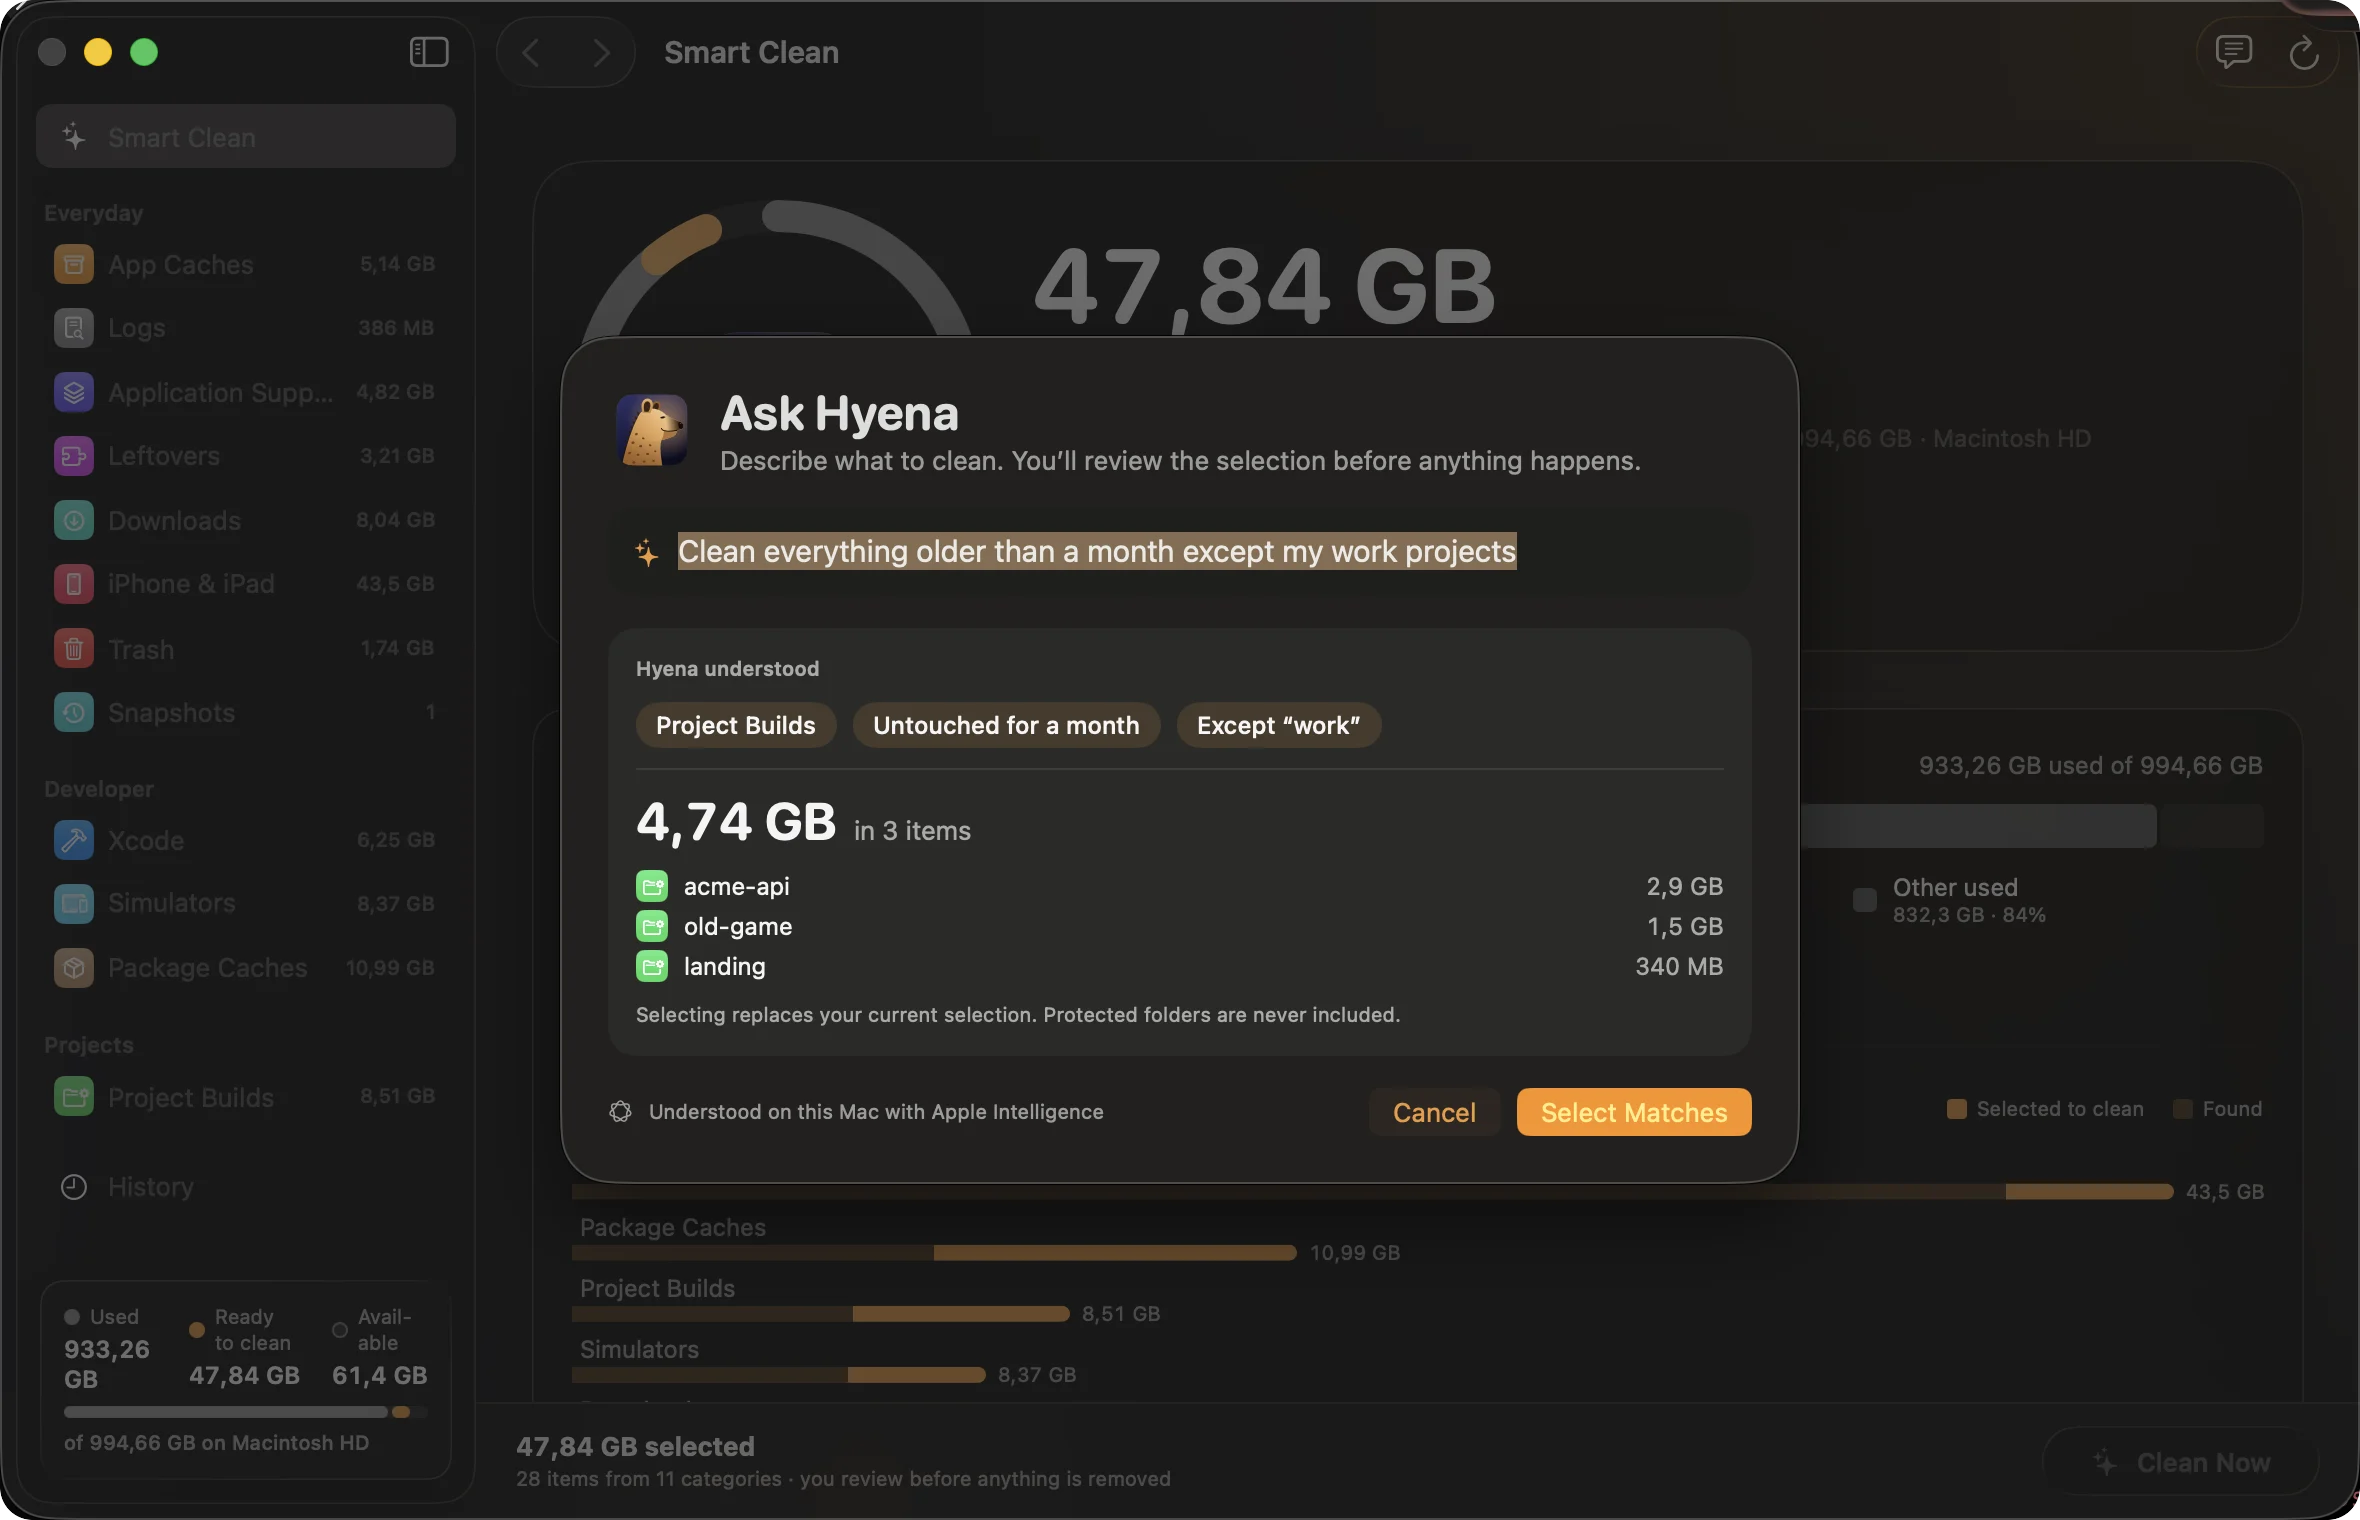Select the Xcode hammer icon
2360x1520 pixels.
(x=74, y=840)
